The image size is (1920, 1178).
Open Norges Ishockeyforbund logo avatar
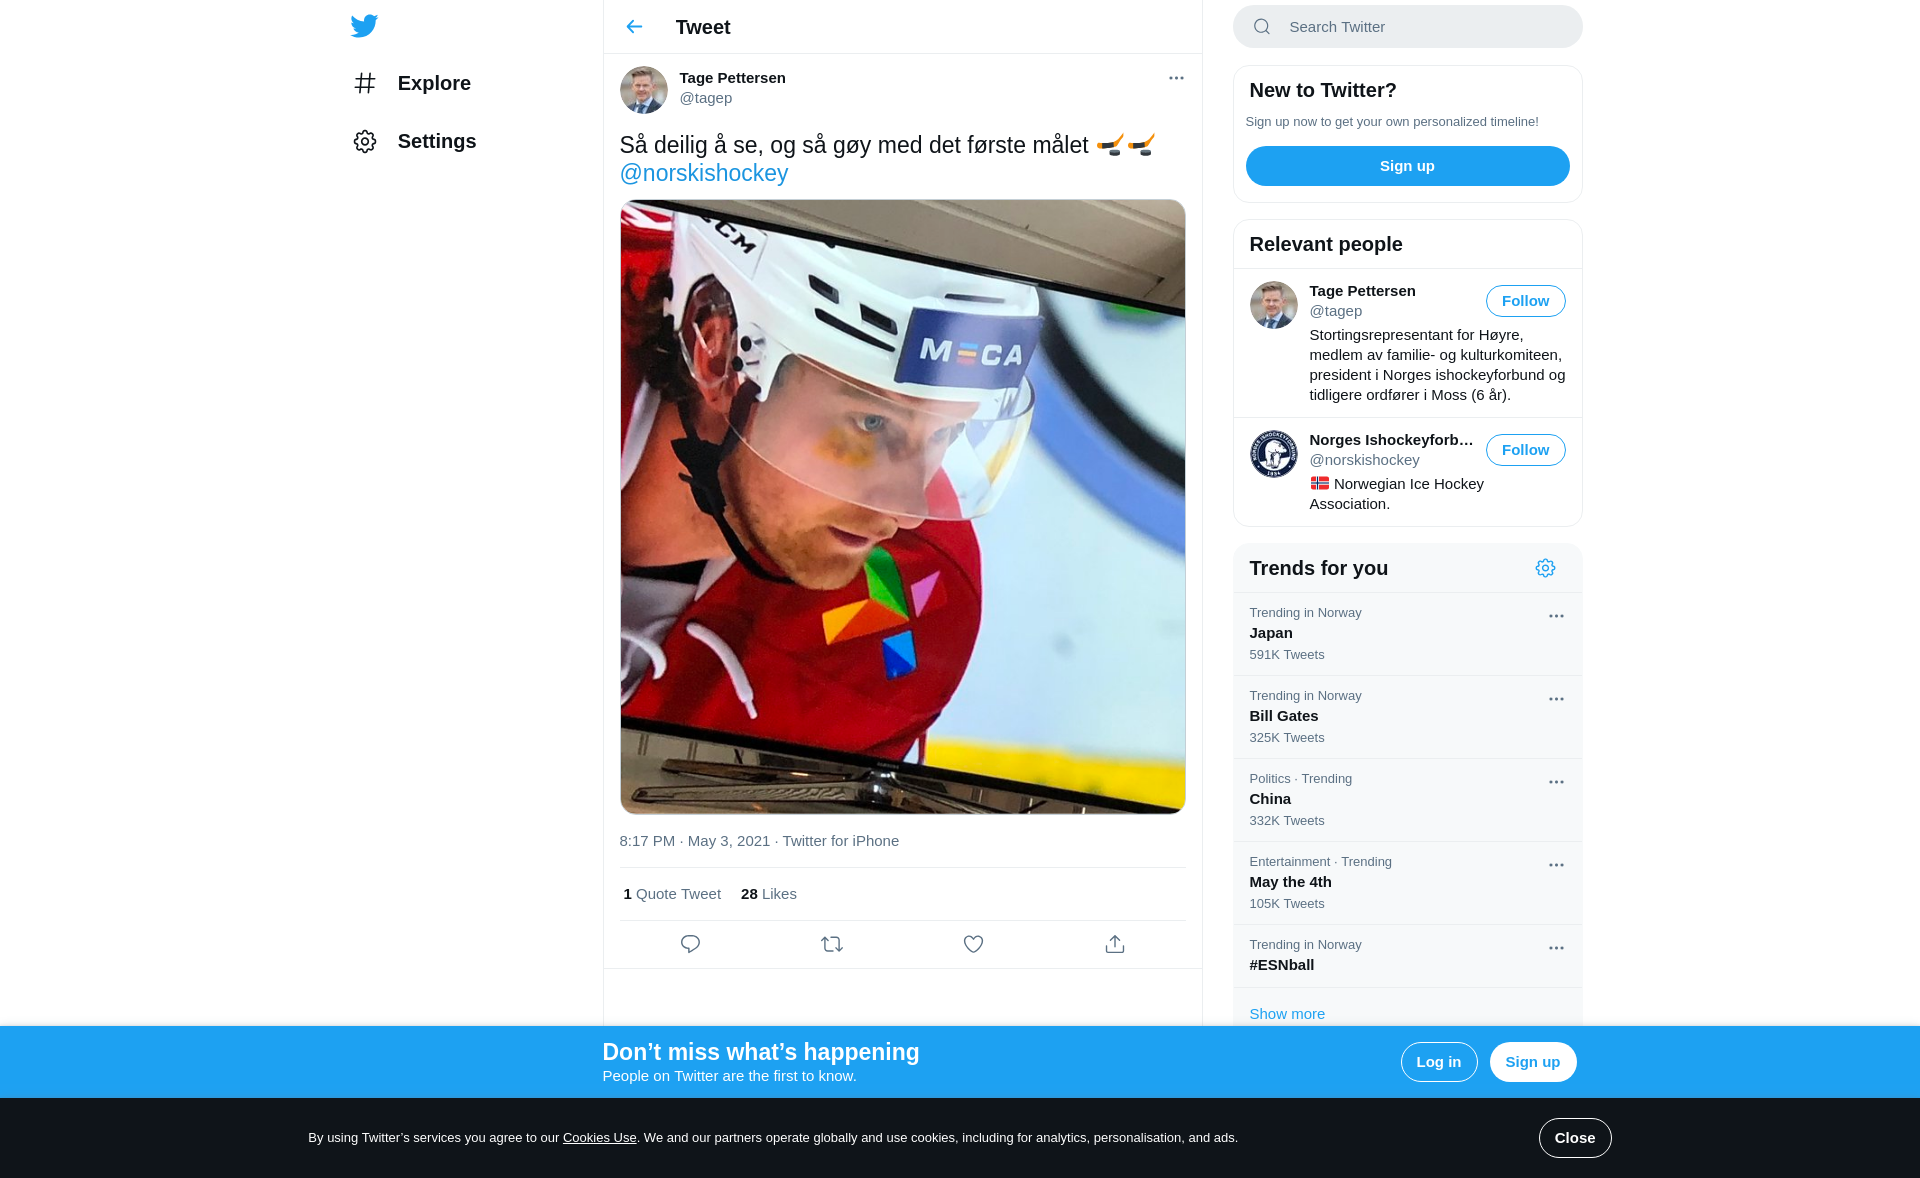[x=1274, y=454]
